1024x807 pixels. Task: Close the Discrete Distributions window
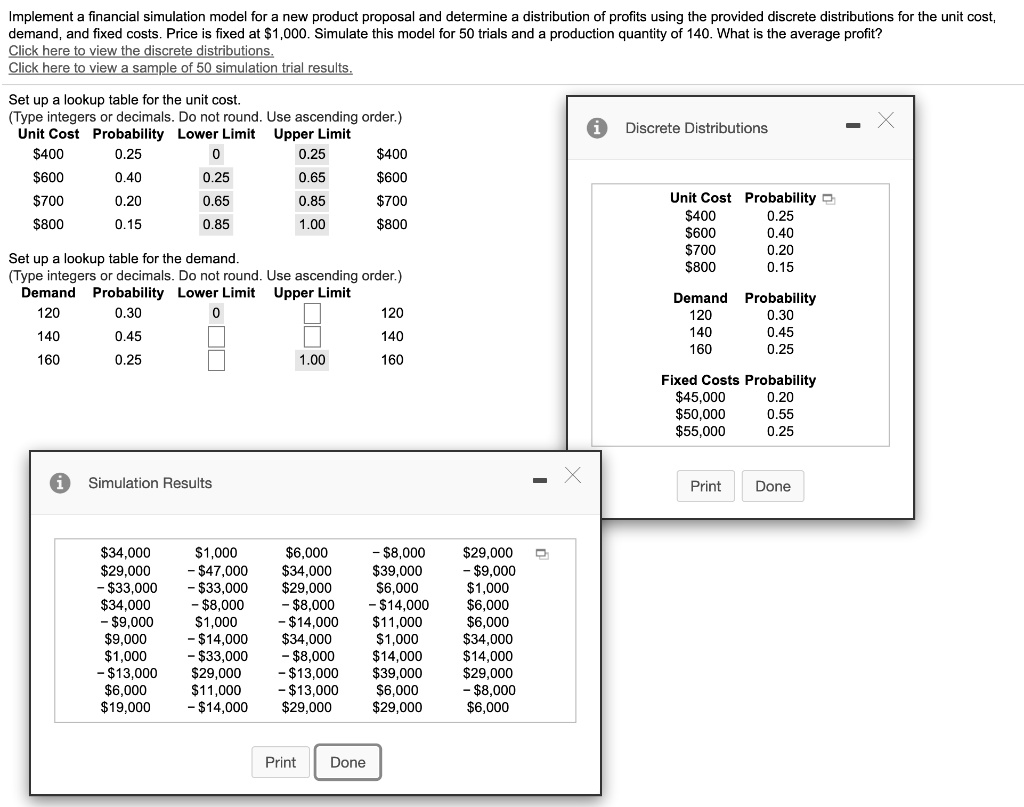pos(884,119)
